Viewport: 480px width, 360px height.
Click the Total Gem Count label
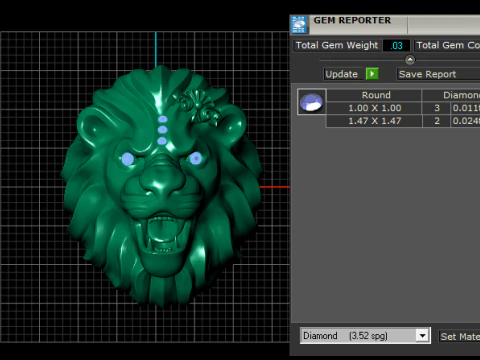pyautogui.click(x=448, y=45)
